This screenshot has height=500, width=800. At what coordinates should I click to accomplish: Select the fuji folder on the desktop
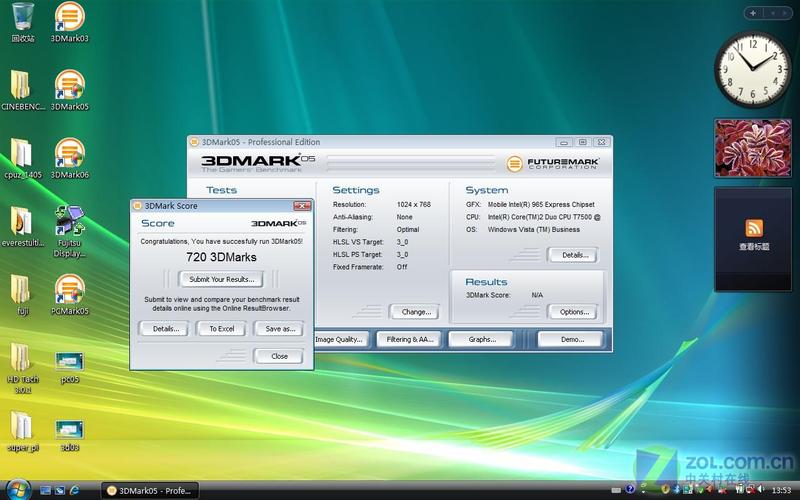[x=22, y=295]
